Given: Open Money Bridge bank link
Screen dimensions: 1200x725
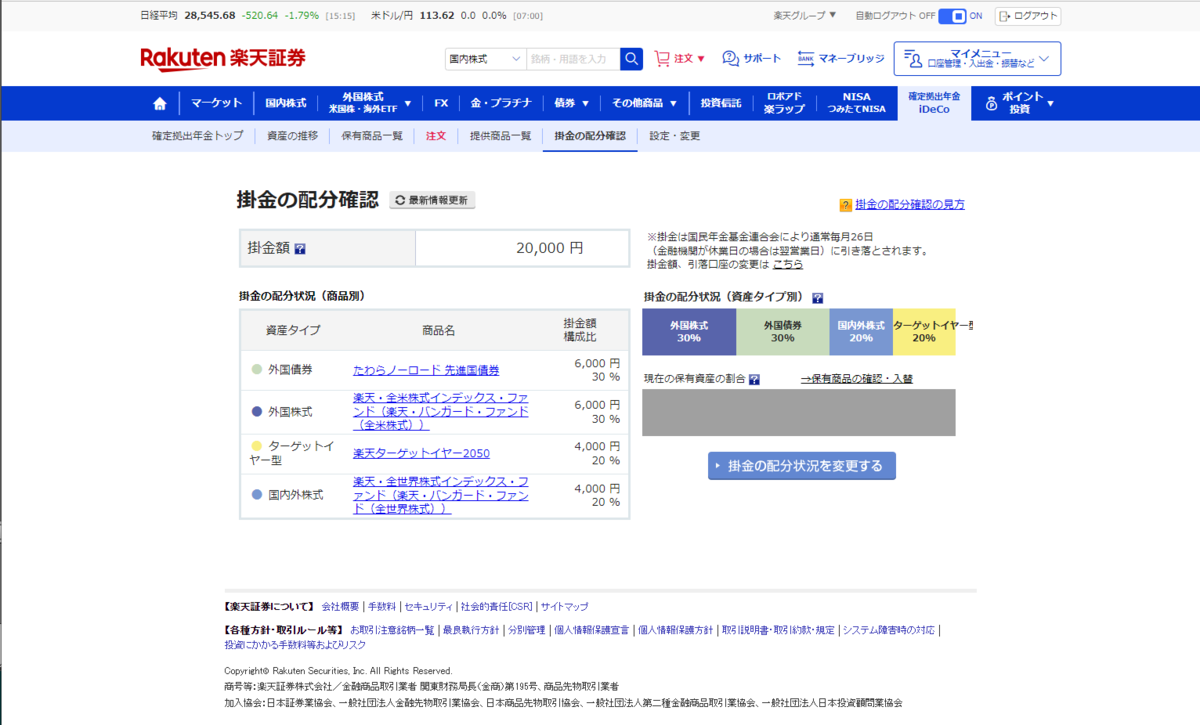Looking at the screenshot, I should (840, 59).
